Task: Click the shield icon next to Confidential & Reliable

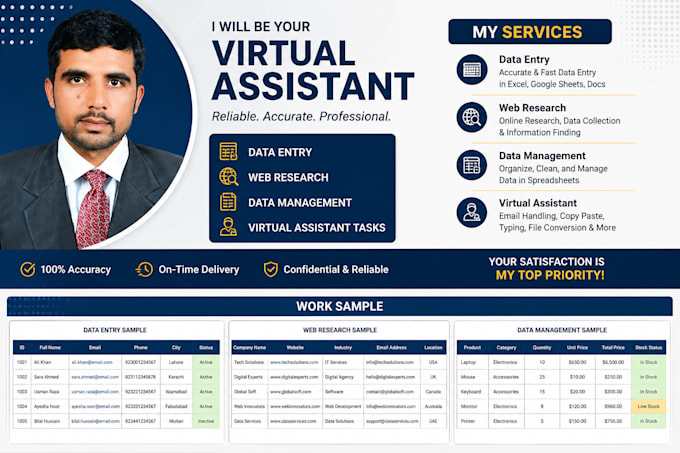Action: [x=271, y=269]
